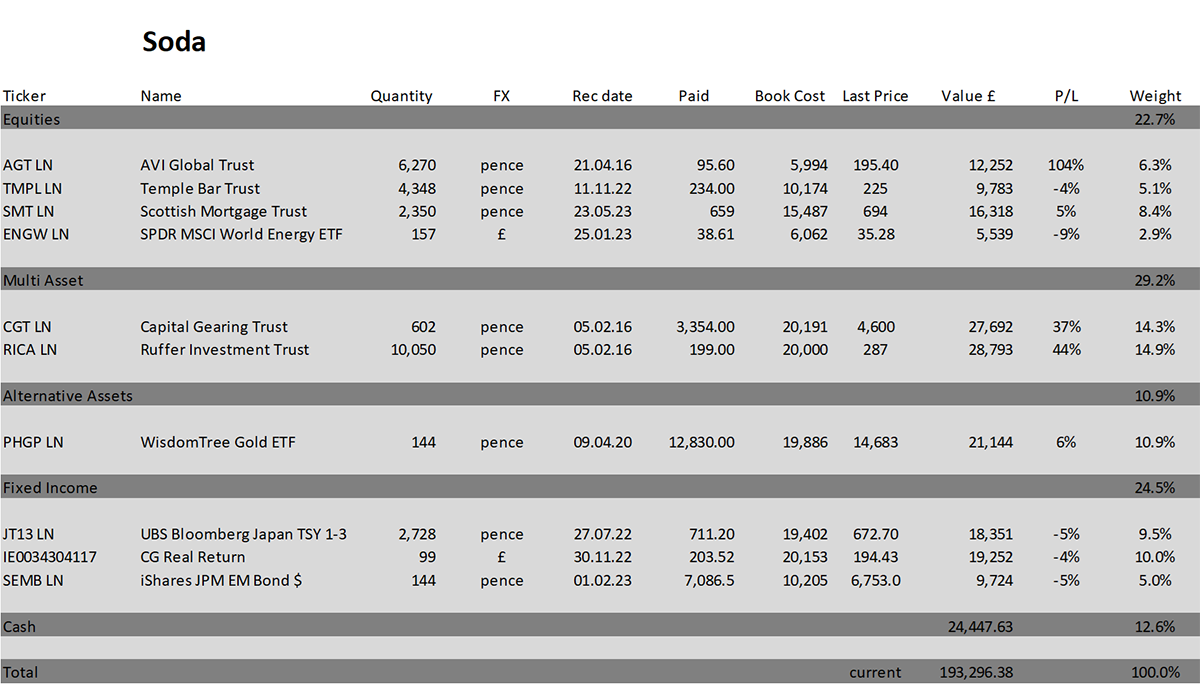Screen dimensions: 1200x684
Task: Select cash value '24,447.63'
Action: [980, 627]
